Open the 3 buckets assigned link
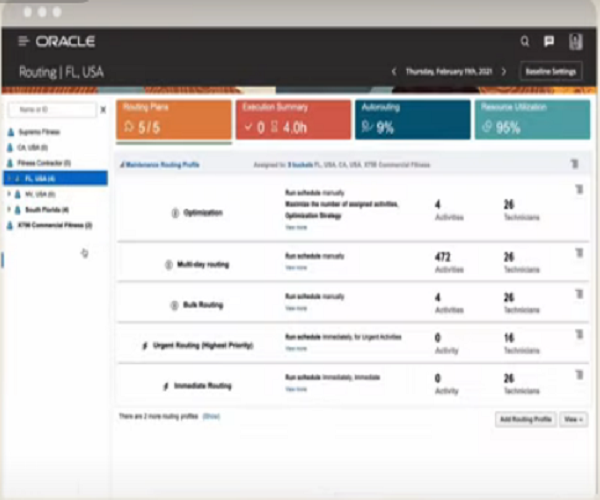Viewport: 600px width, 500px height. click(x=300, y=165)
